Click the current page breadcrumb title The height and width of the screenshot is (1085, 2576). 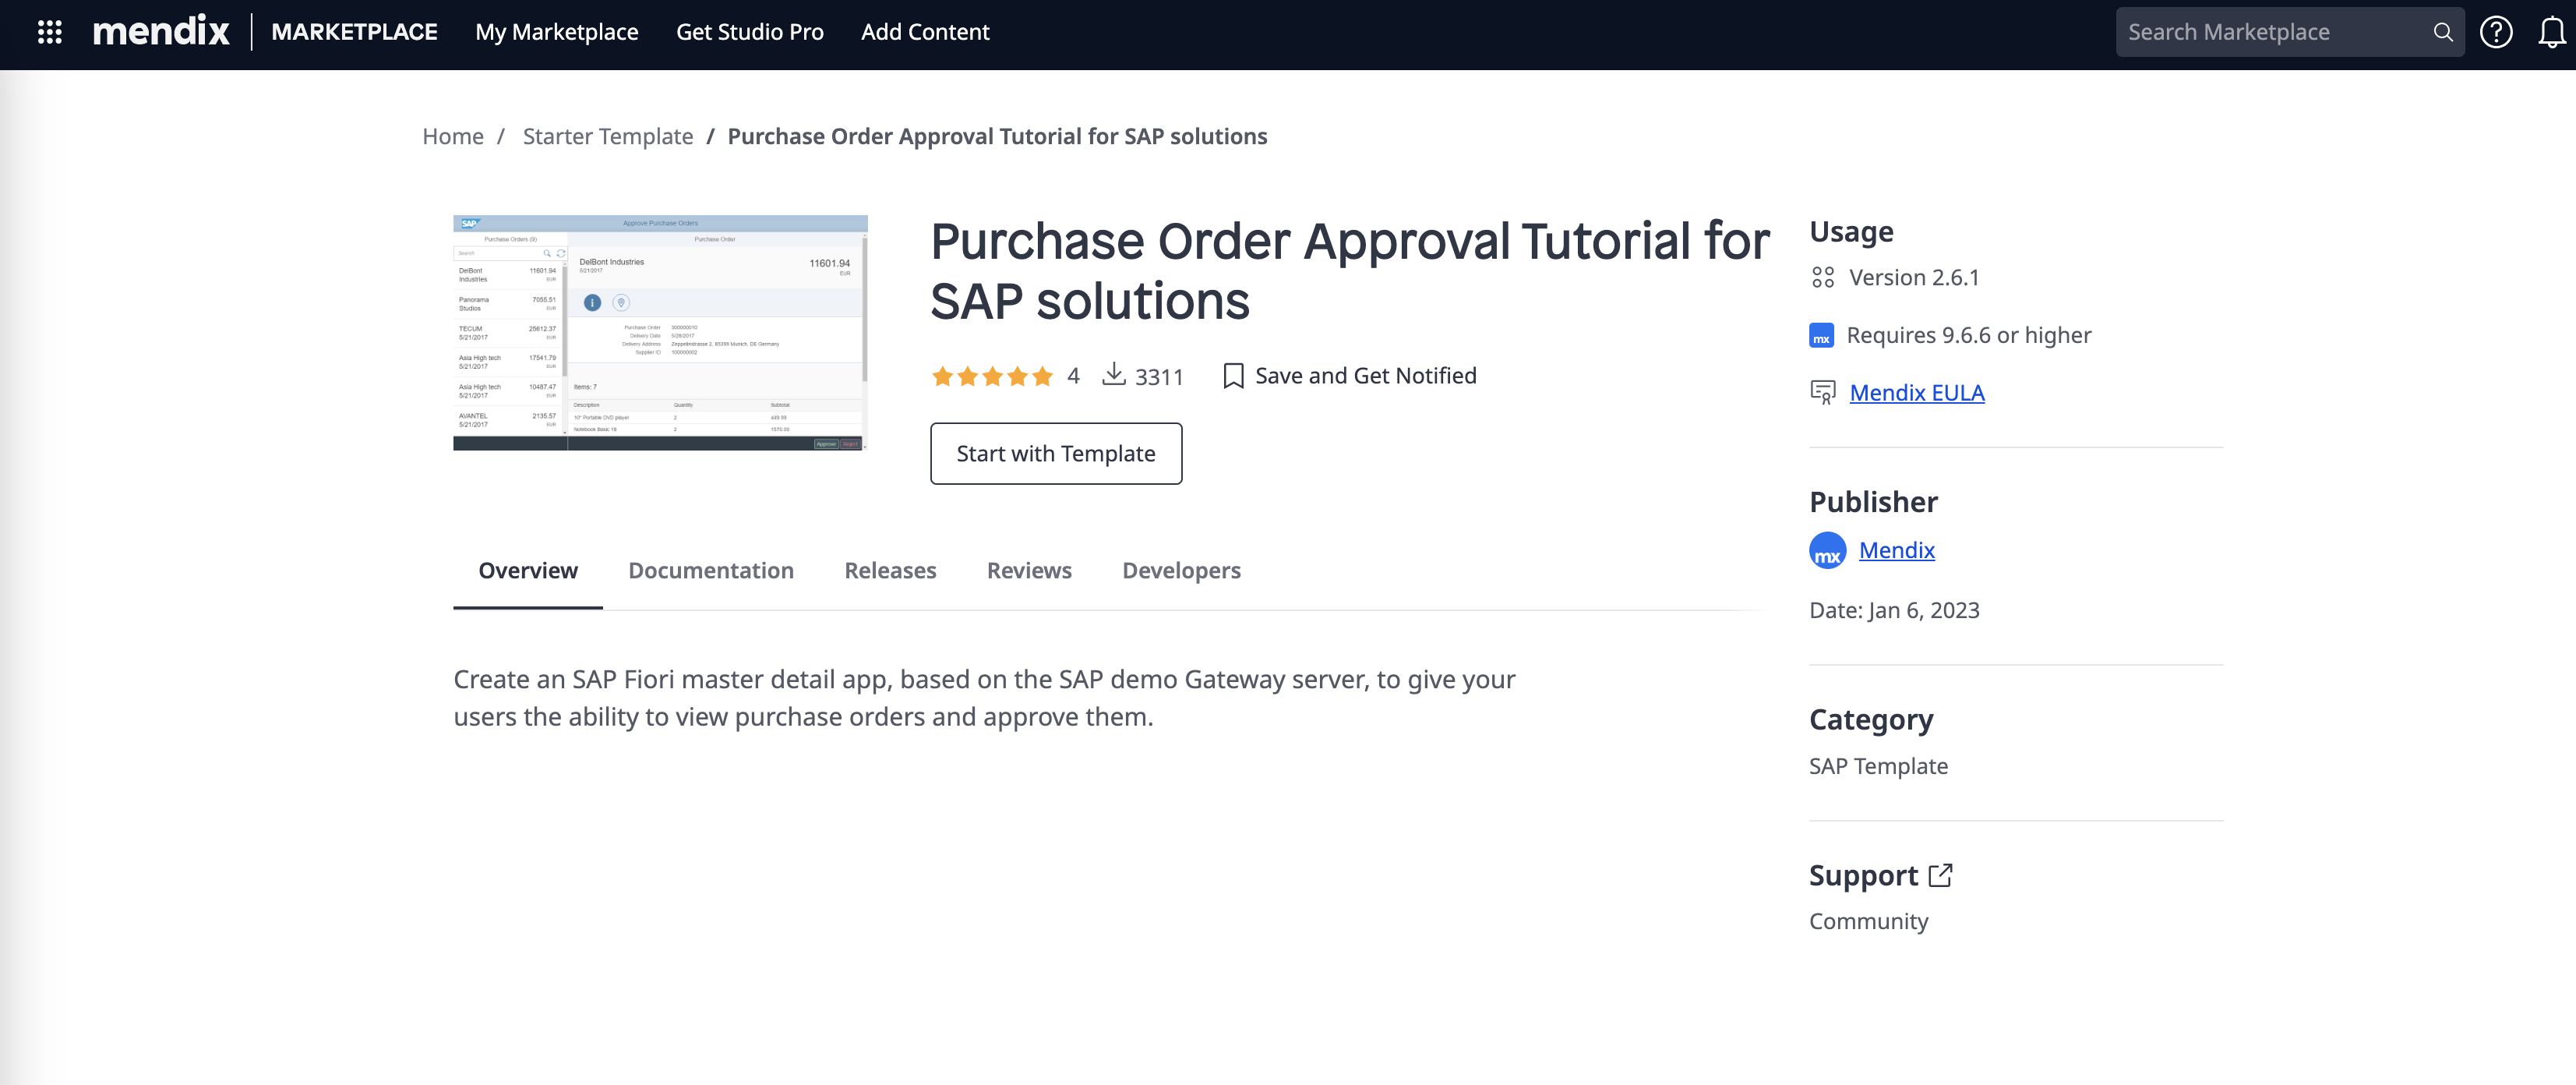pyautogui.click(x=997, y=136)
